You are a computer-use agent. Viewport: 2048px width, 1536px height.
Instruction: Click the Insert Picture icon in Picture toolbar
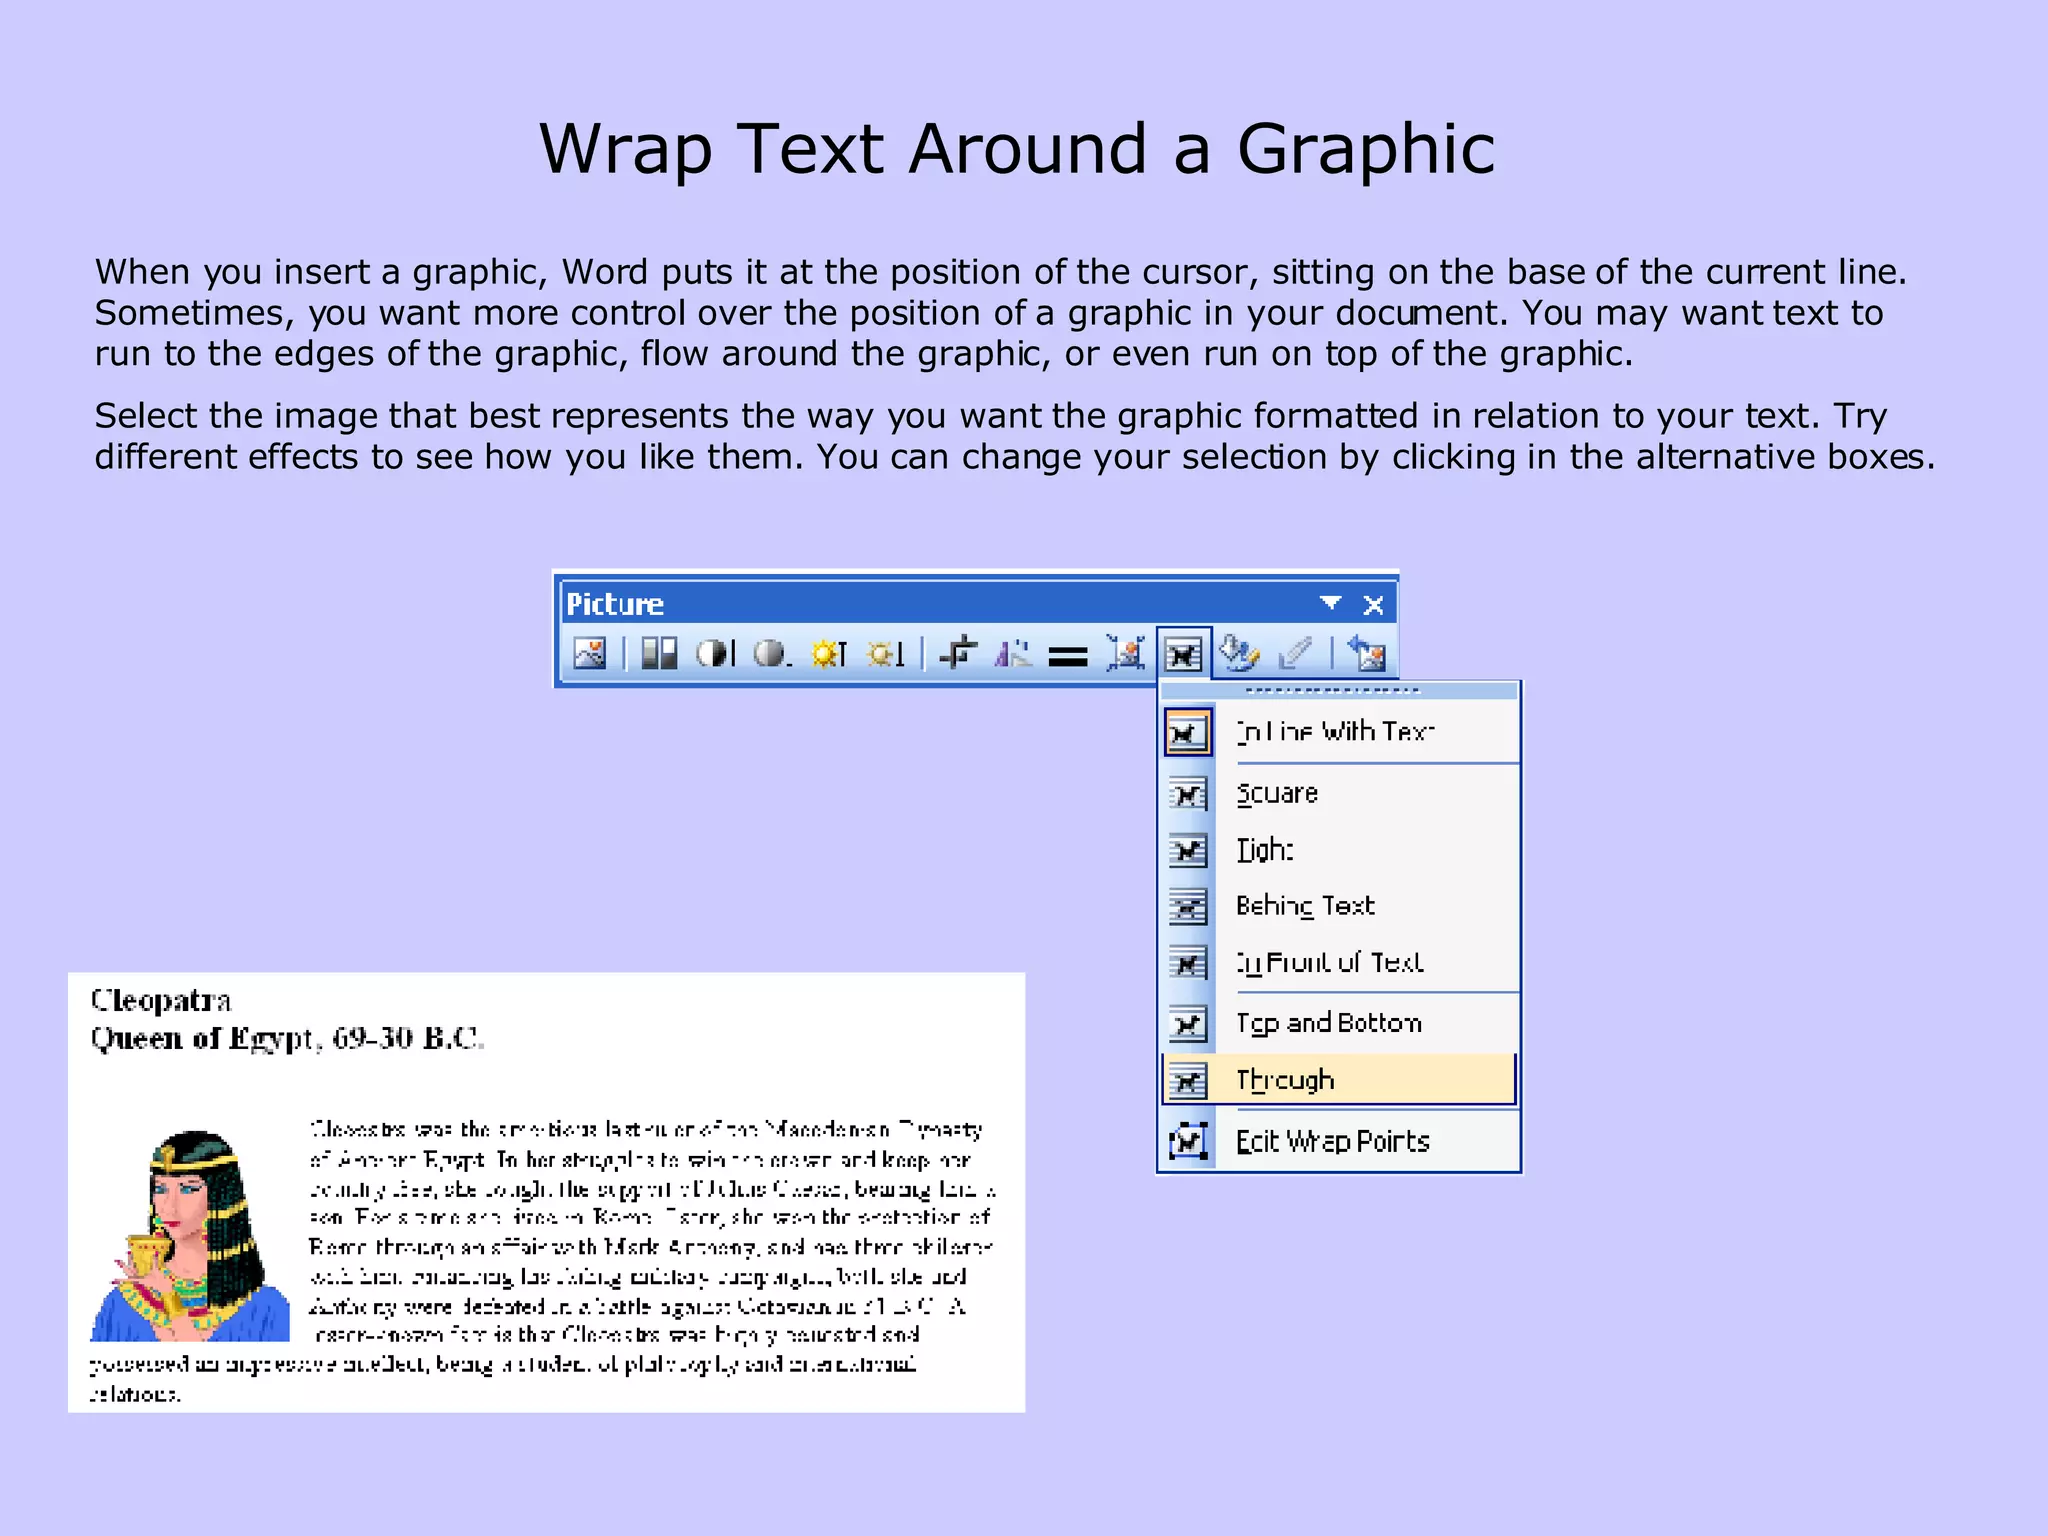click(x=589, y=654)
